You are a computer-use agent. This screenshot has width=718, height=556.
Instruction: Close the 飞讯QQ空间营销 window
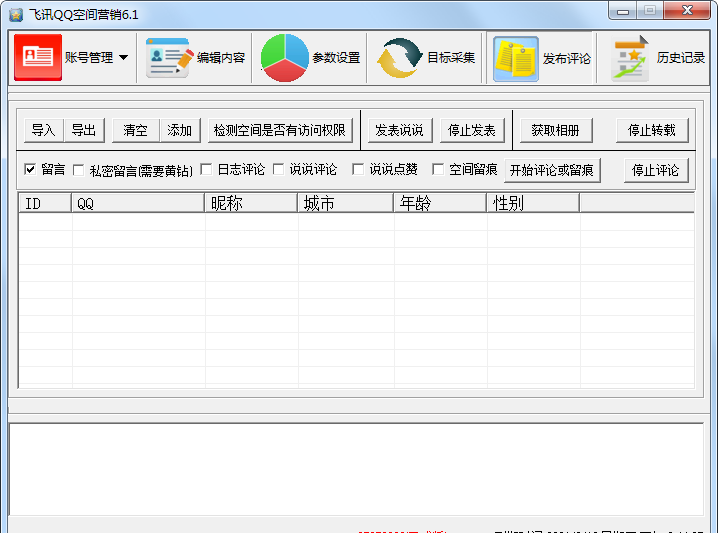pos(687,11)
